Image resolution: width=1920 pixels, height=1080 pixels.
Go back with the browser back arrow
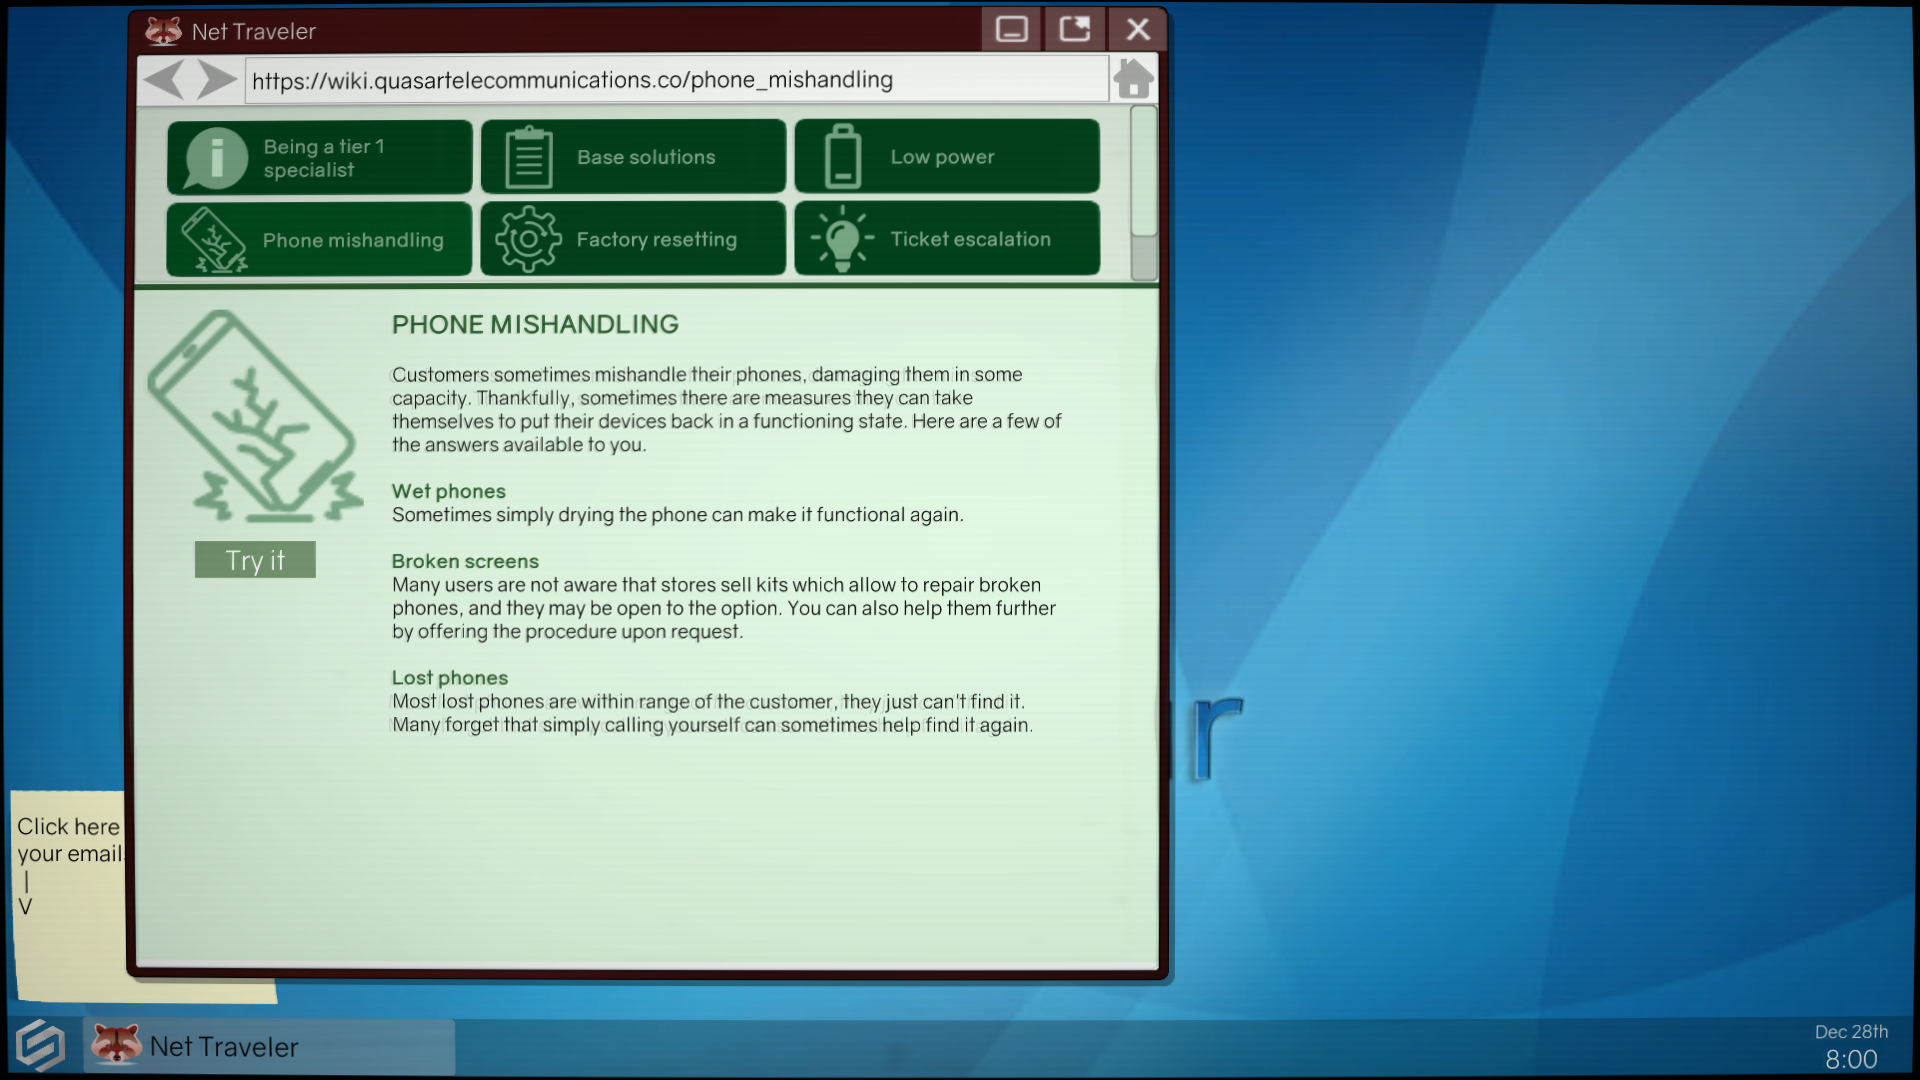coord(165,79)
